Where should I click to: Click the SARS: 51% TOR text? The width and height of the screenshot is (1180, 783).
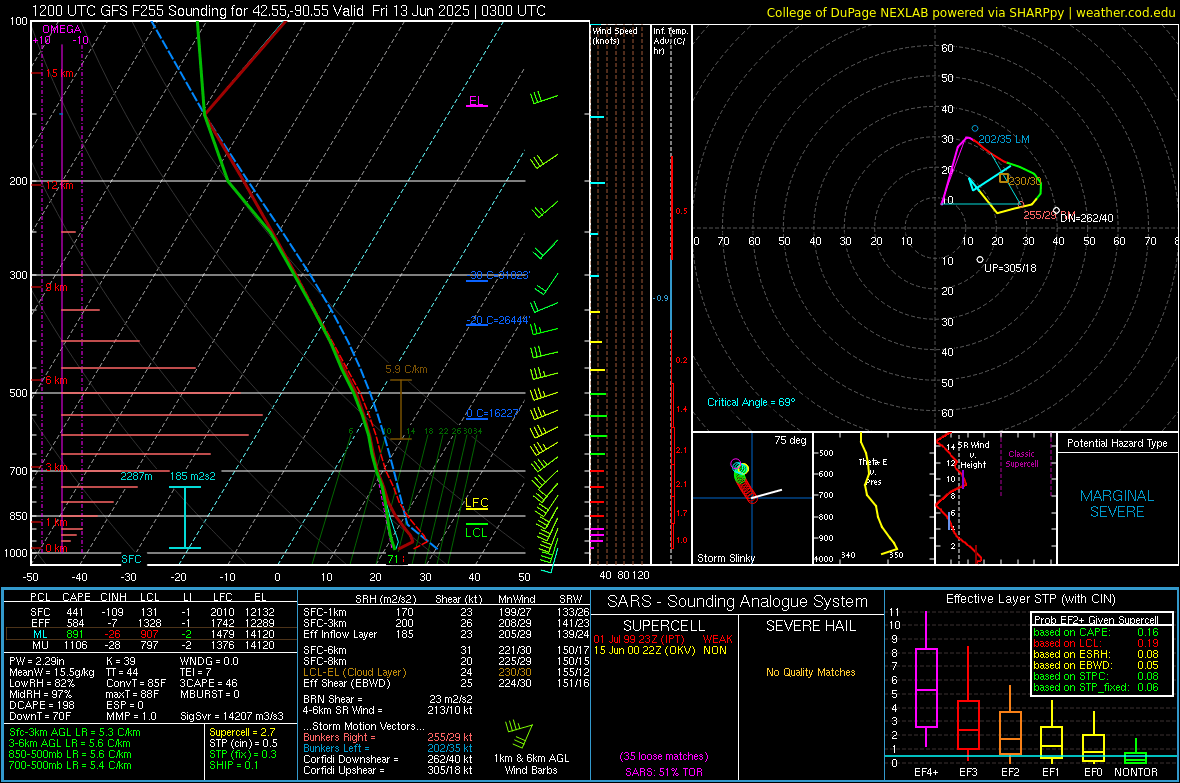coord(664,772)
